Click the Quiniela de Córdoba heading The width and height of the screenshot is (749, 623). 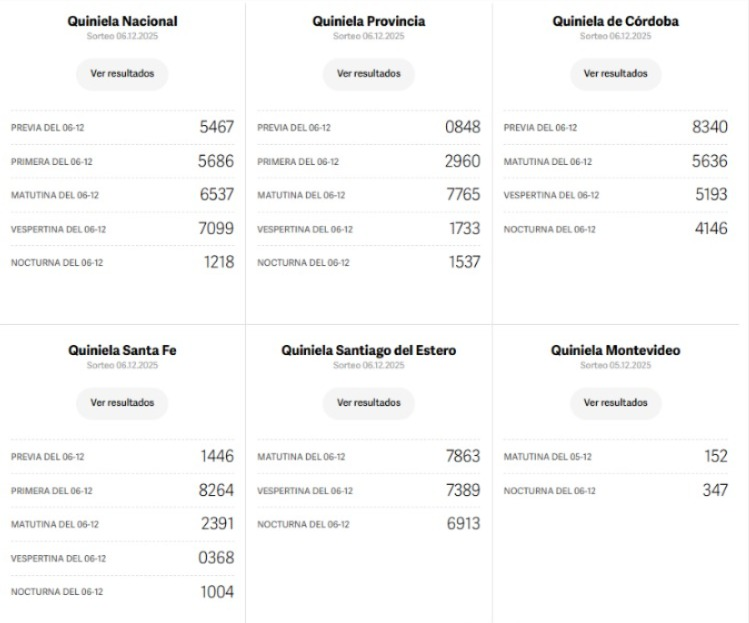coord(615,21)
